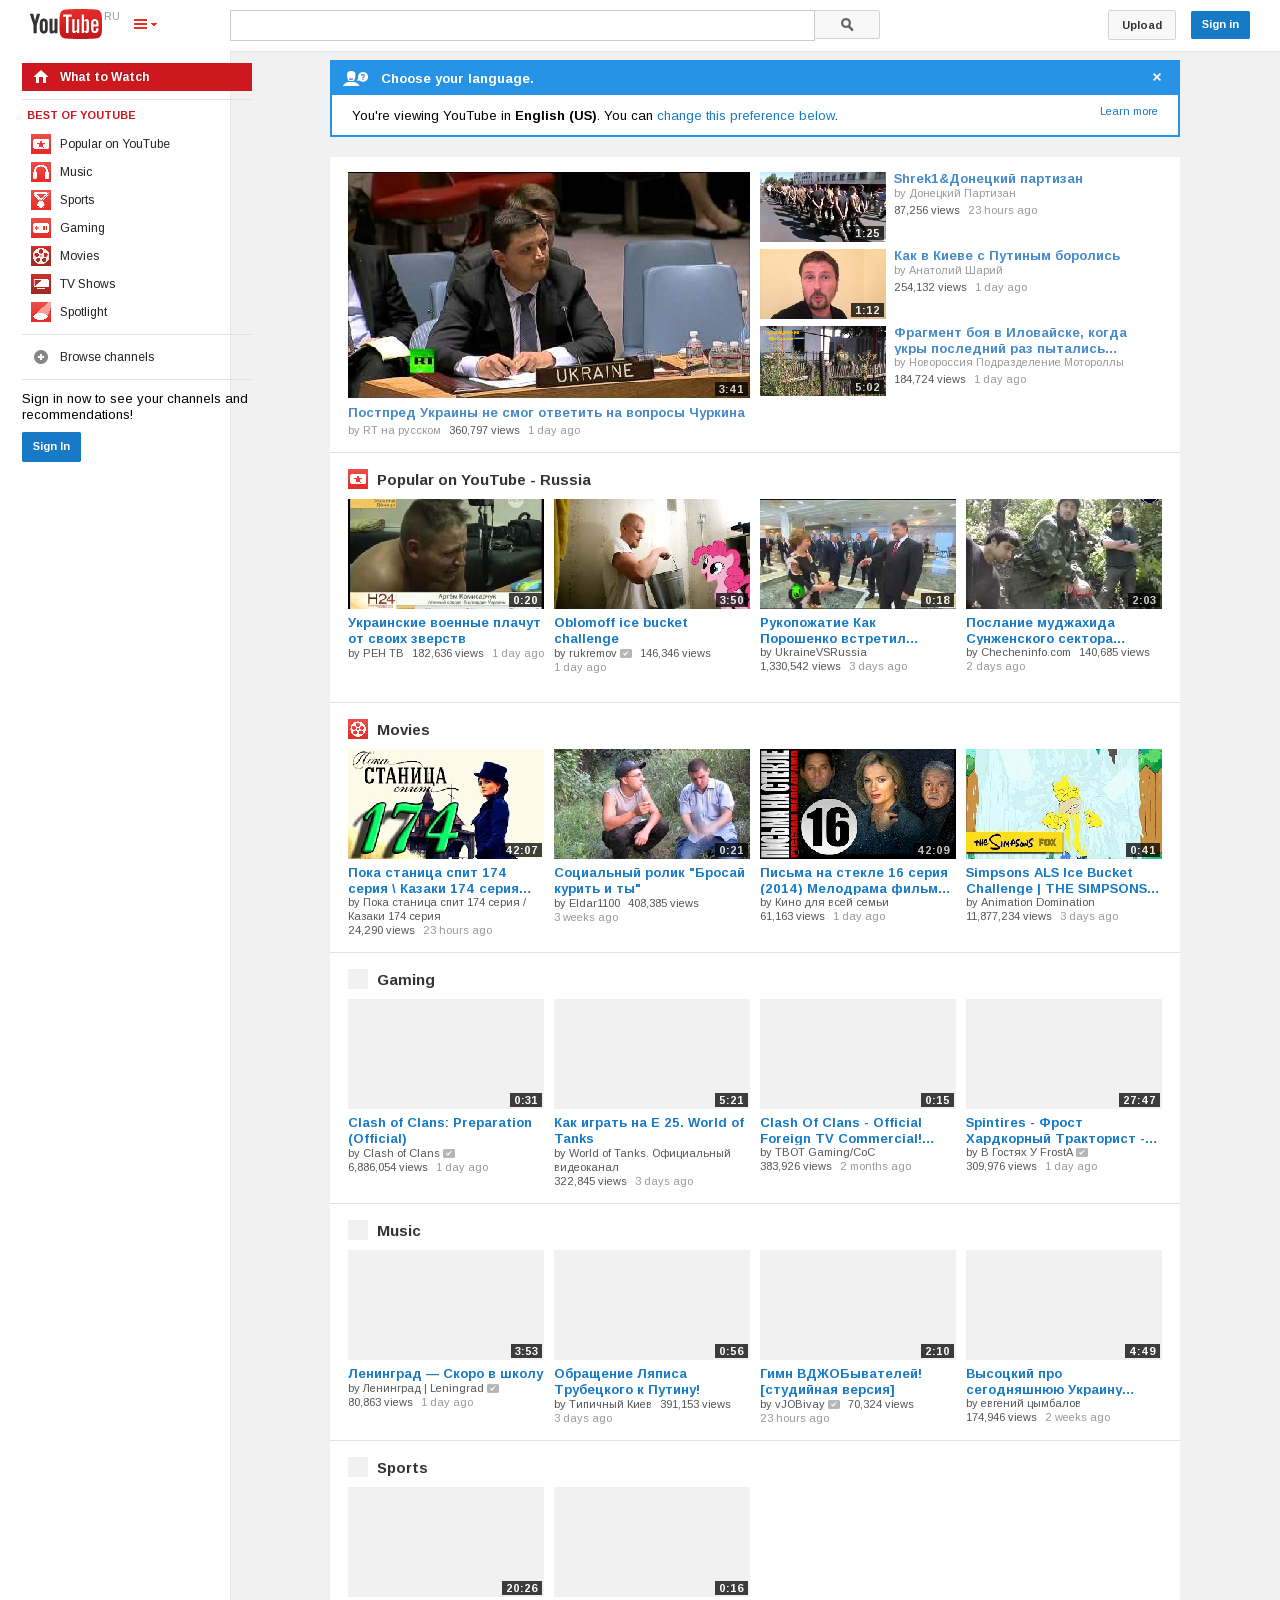This screenshot has height=1600, width=1280.
Task: Close the Choose your language banner
Action: coord(1157,77)
